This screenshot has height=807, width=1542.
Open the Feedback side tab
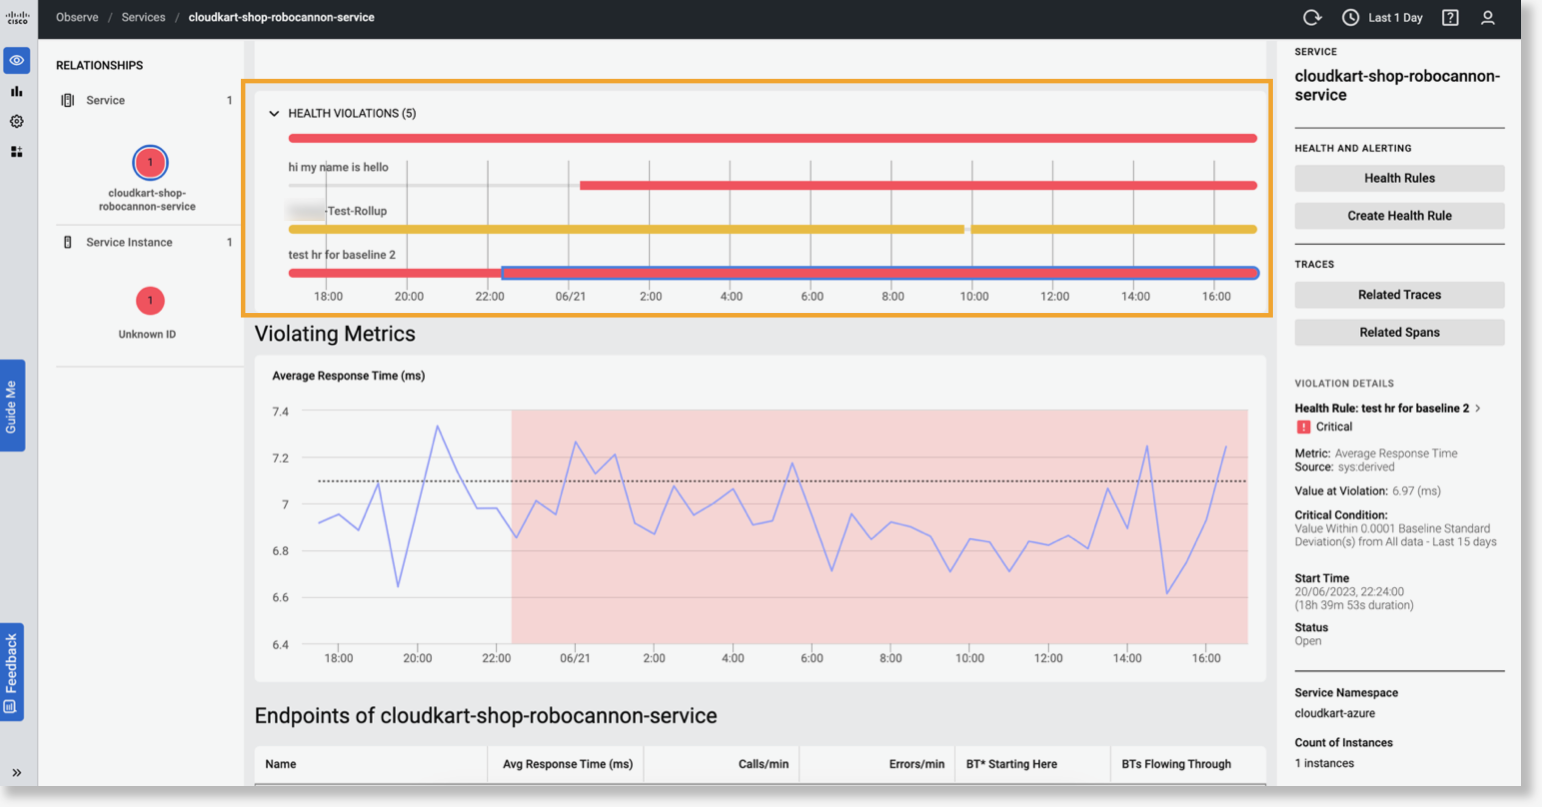pos(12,671)
